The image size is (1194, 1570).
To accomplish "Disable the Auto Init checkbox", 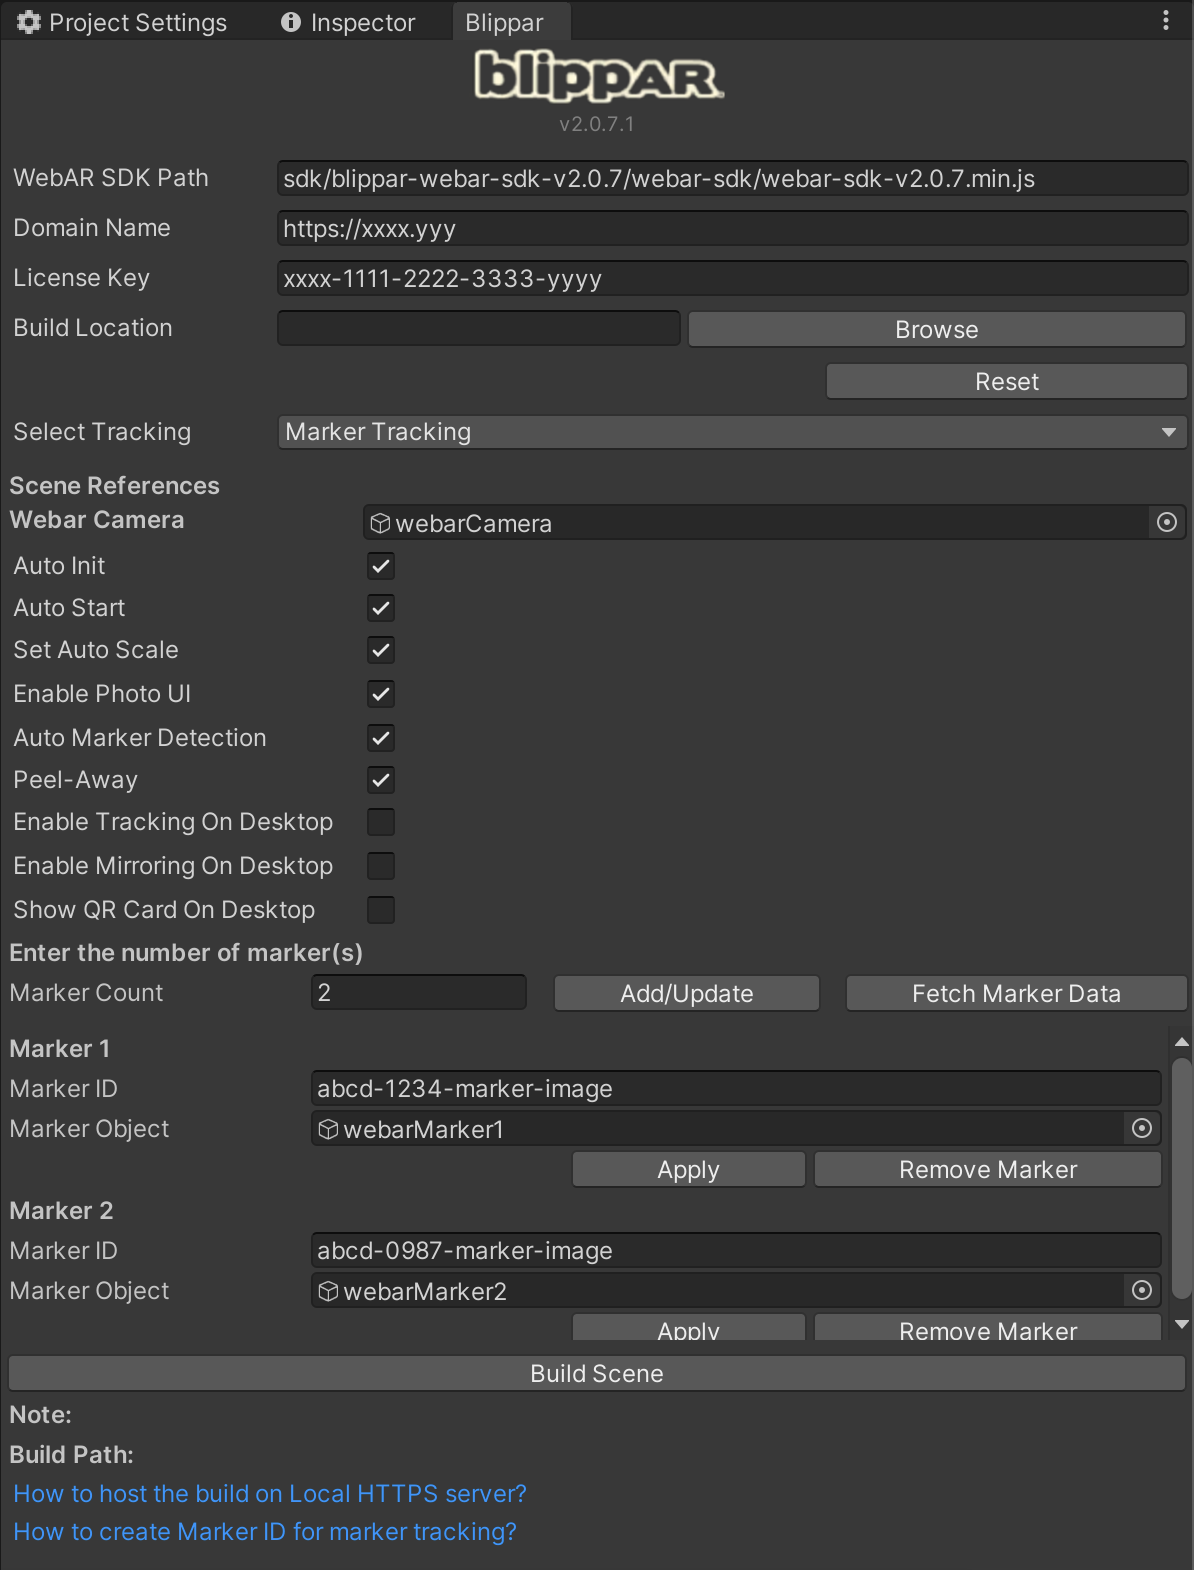I will click(x=381, y=566).
